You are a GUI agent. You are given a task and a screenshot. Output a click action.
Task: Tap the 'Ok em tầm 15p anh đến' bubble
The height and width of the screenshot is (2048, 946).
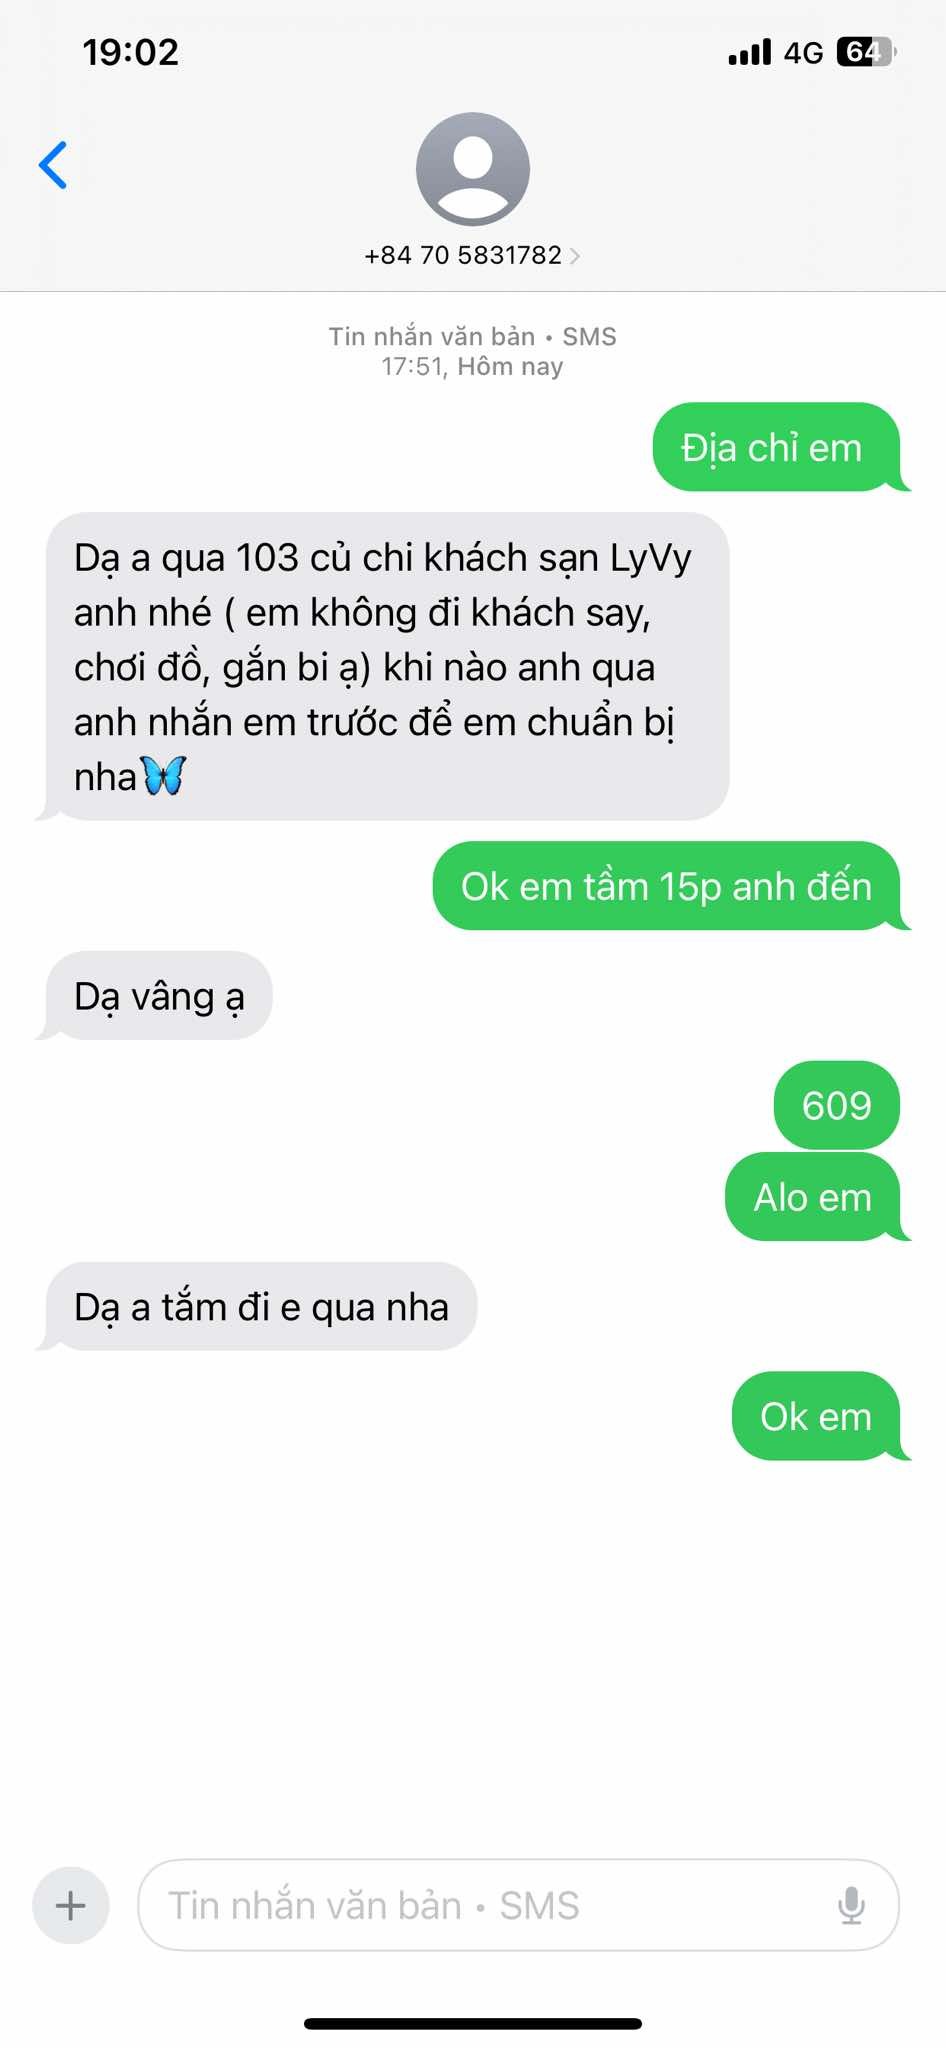point(666,886)
